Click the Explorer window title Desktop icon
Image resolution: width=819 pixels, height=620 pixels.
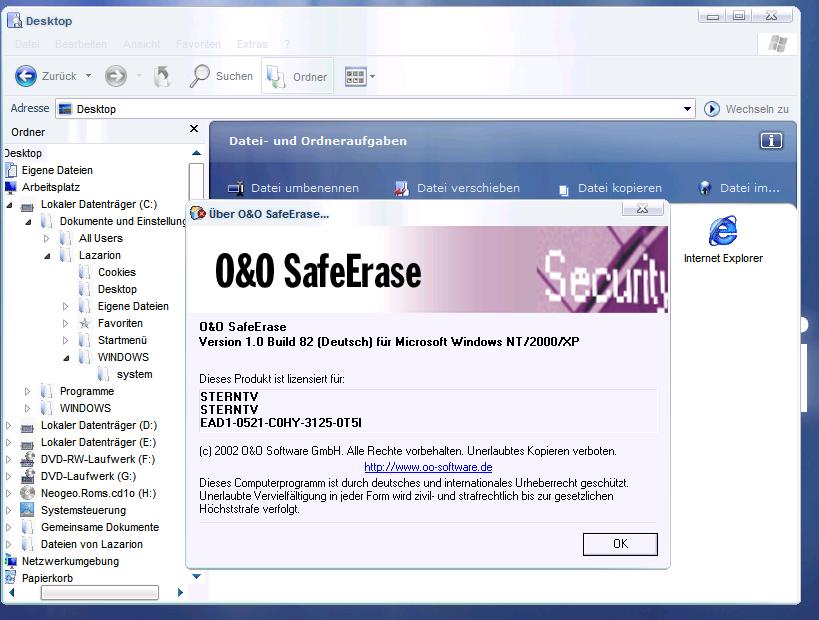15,21
